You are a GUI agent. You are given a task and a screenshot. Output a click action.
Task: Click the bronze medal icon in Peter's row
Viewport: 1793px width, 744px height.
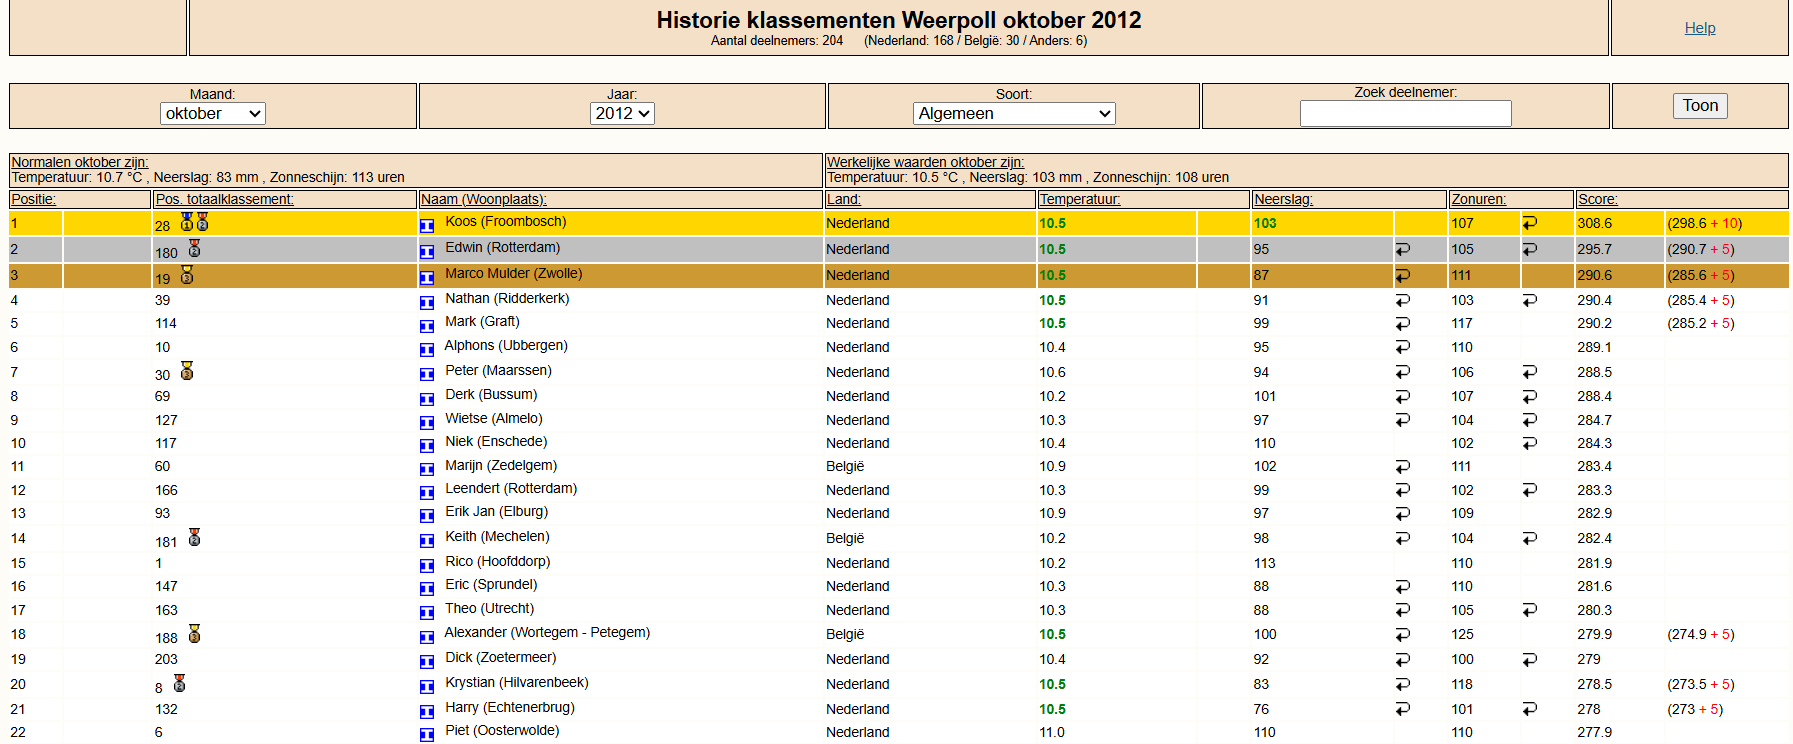187,371
